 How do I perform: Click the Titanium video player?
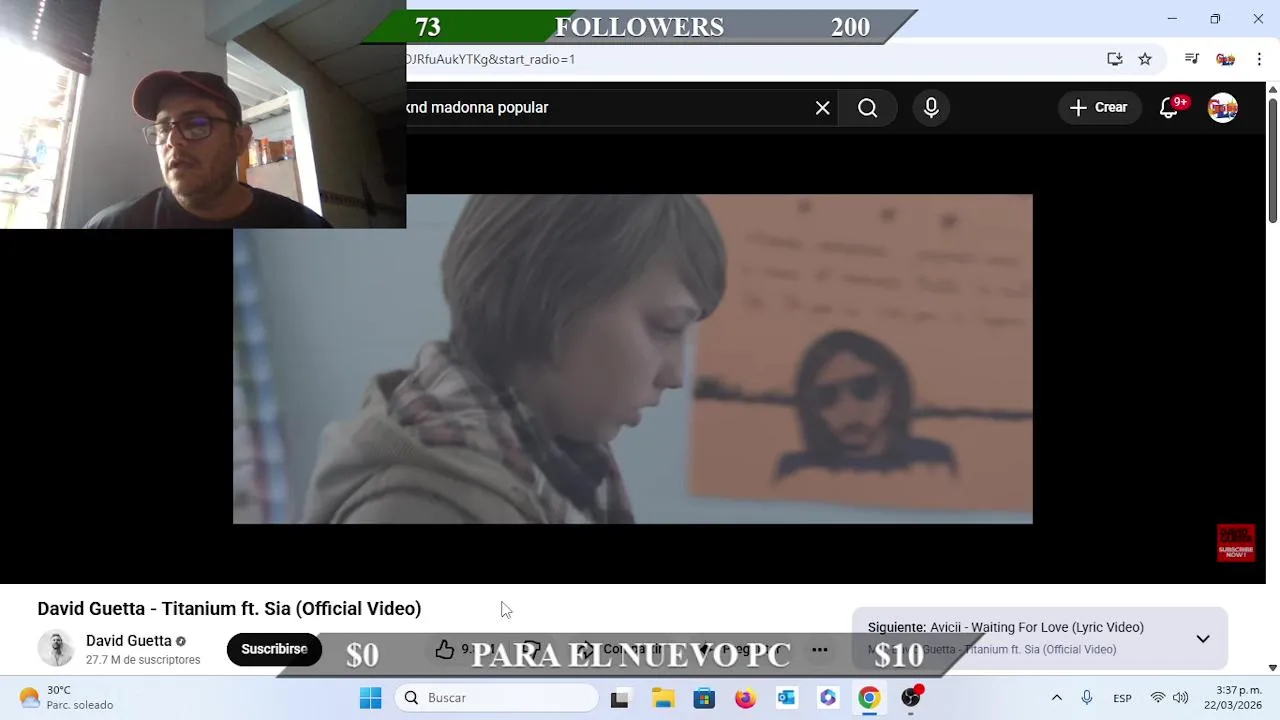pyautogui.click(x=632, y=359)
